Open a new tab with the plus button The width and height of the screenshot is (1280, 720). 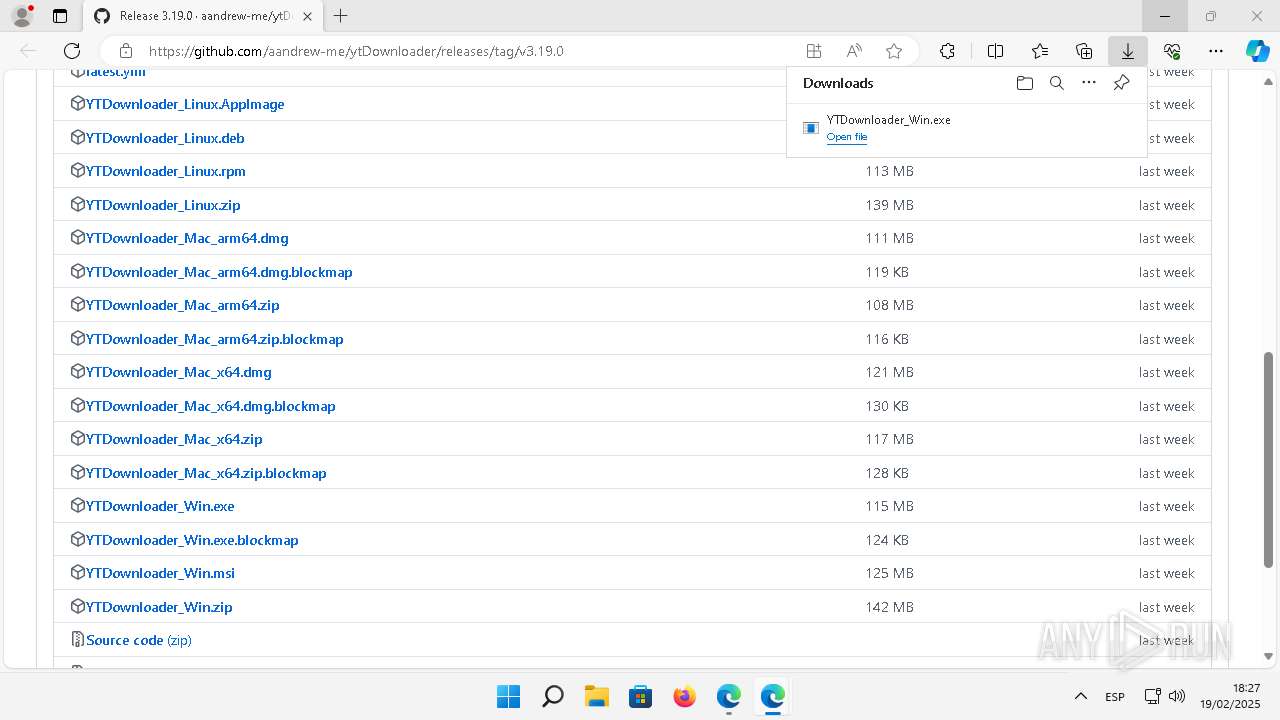(x=340, y=16)
